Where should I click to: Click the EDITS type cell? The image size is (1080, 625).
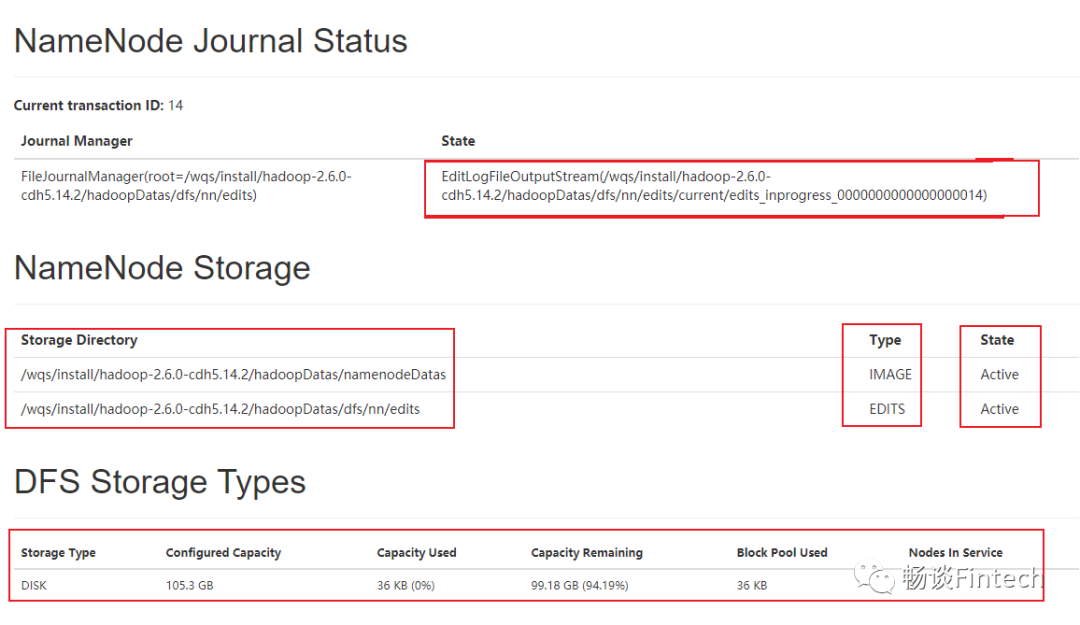(x=889, y=409)
